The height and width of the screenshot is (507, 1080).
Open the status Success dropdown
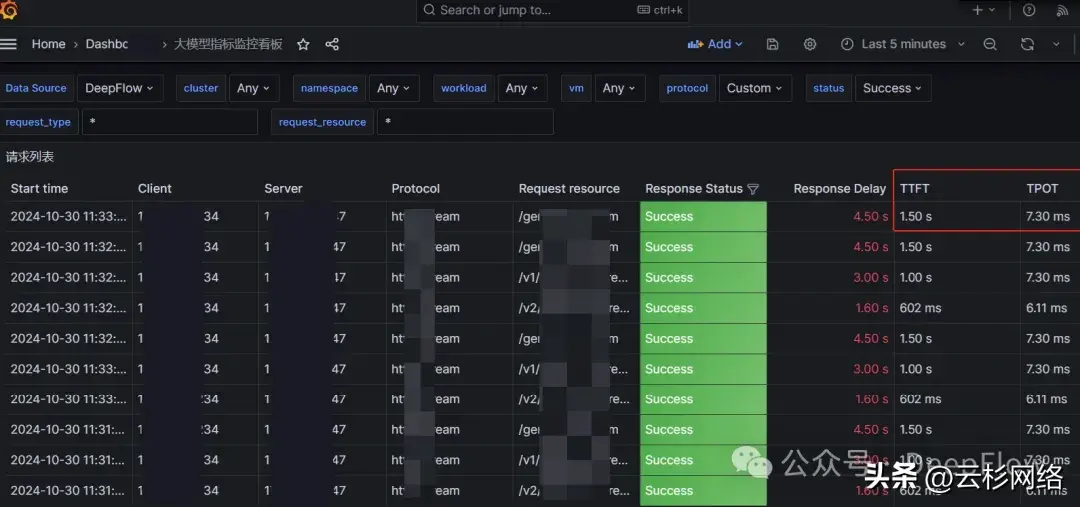893,88
